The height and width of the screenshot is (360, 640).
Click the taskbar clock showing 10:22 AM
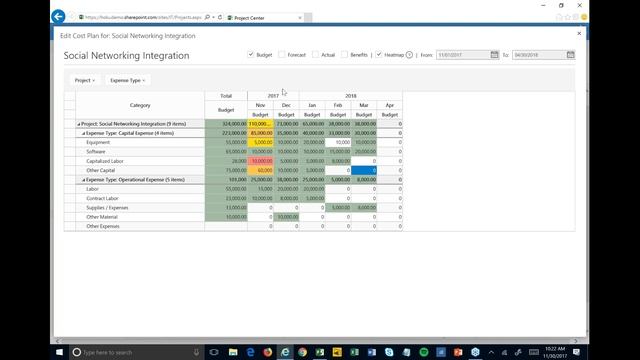click(x=555, y=349)
